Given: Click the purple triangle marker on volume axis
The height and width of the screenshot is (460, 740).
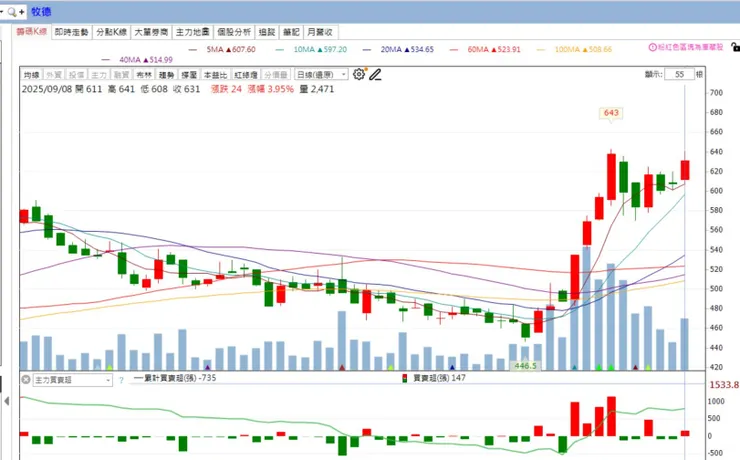Looking at the screenshot, I should (x=207, y=367).
